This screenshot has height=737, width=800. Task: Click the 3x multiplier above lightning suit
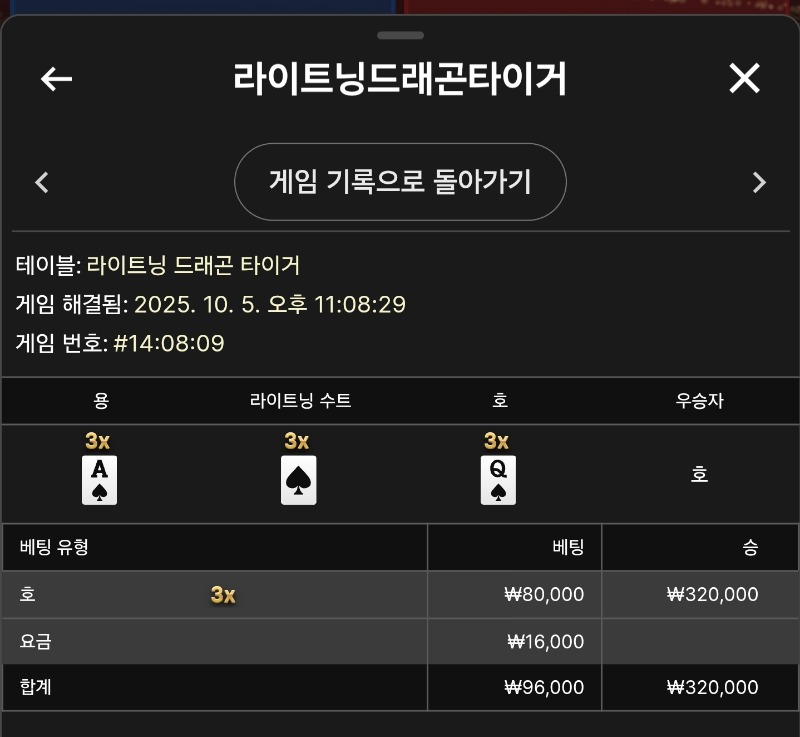pyautogui.click(x=297, y=441)
